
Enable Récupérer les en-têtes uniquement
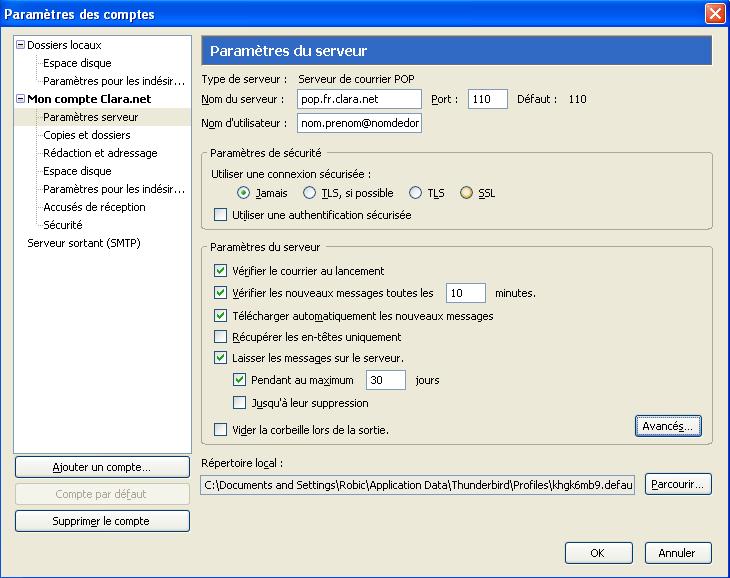tap(221, 337)
